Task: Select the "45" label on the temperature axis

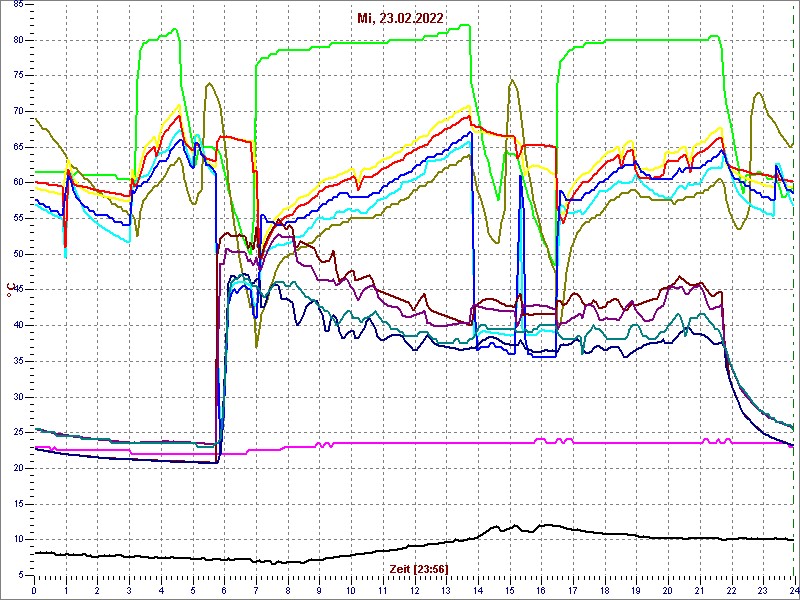Action: (x=18, y=290)
